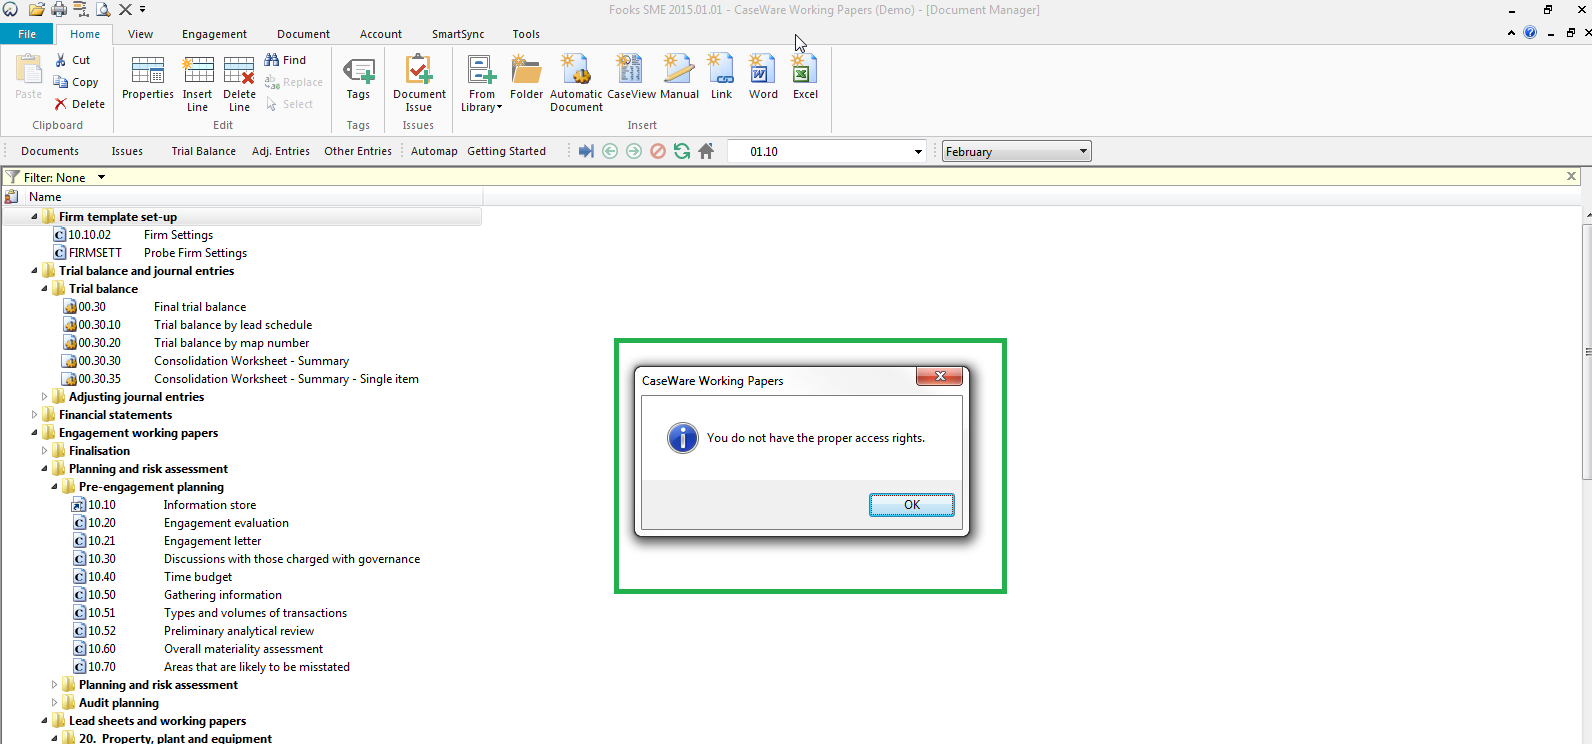Collapse the Firm template set-up folder

pyautogui.click(x=34, y=217)
